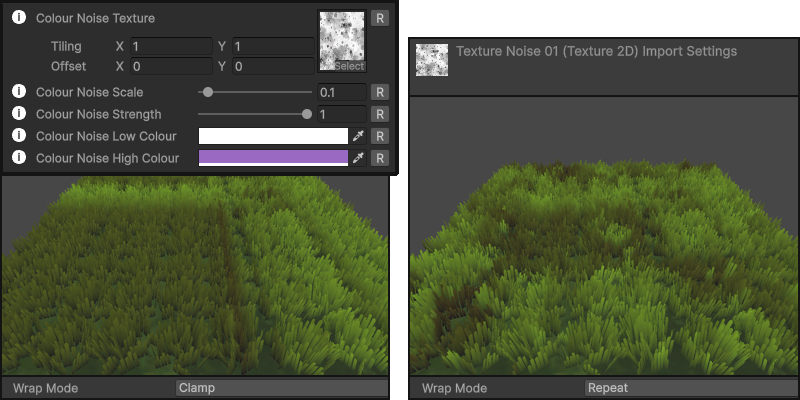The image size is (800, 400).
Task: Open the white Low Colour swatch
Action: 273,136
